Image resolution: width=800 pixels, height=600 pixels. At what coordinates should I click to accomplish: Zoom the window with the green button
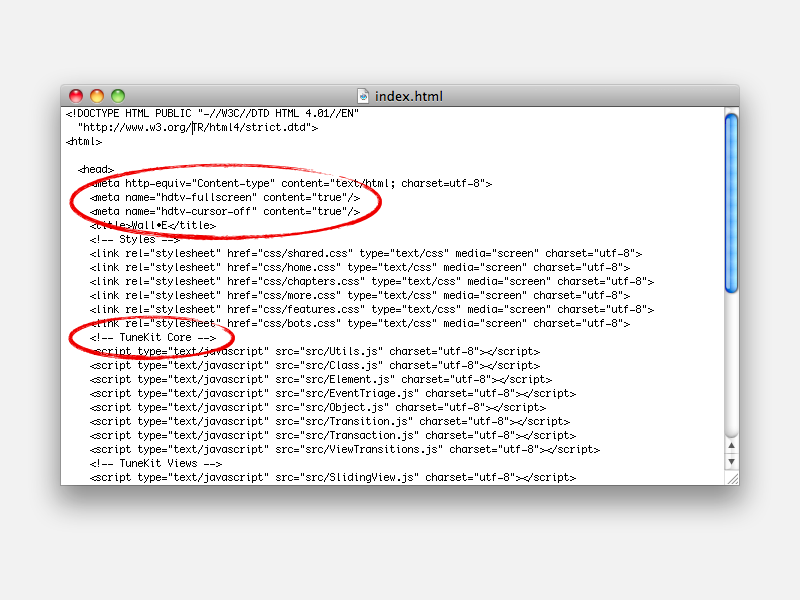118,96
